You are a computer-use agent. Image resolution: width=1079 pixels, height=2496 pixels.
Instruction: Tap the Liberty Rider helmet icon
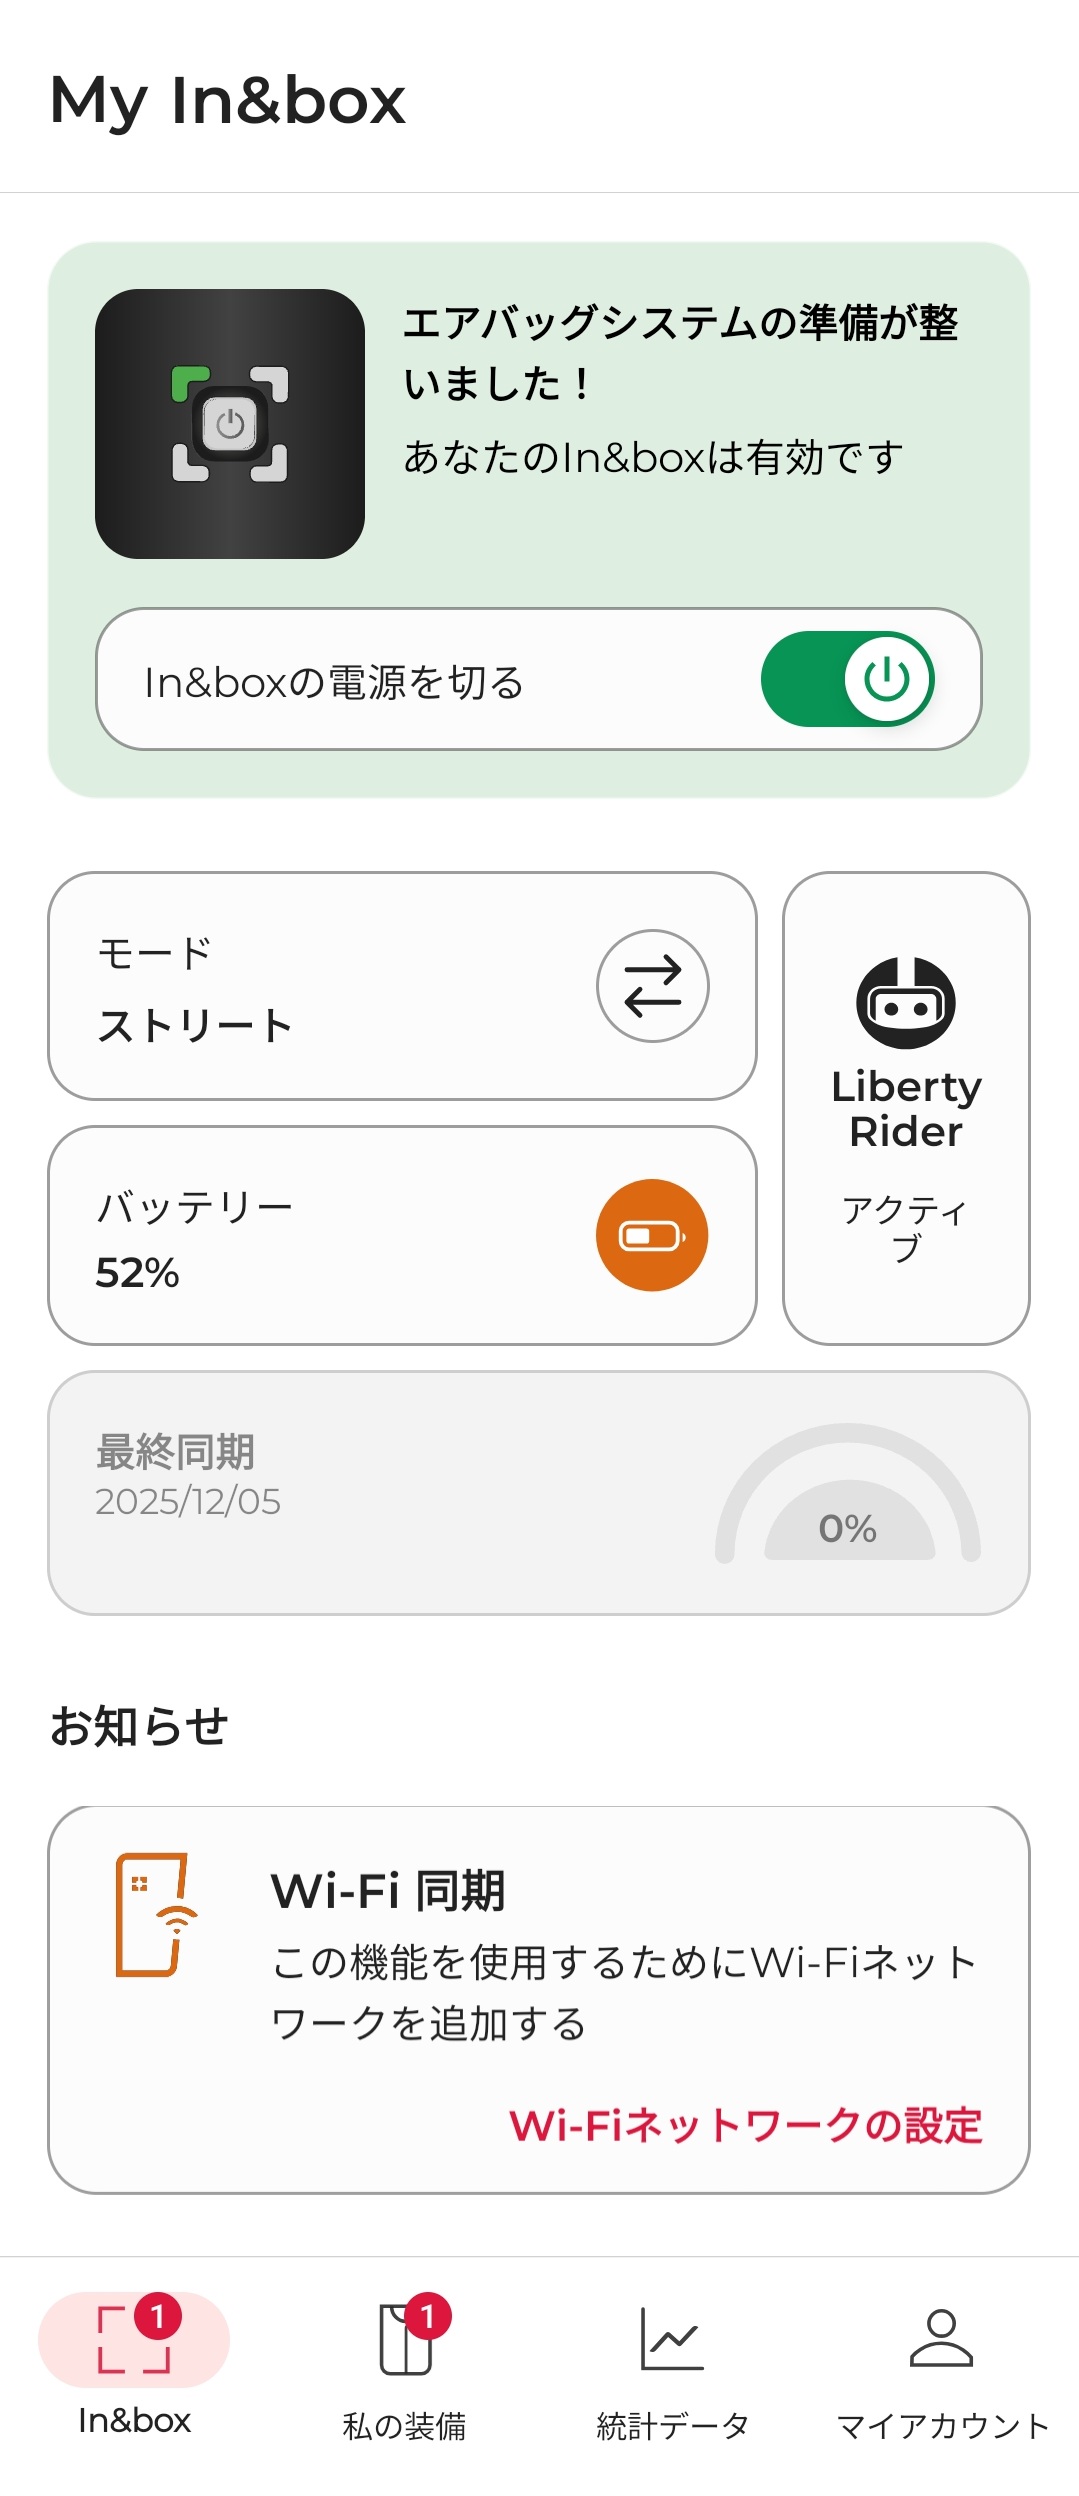(906, 1003)
